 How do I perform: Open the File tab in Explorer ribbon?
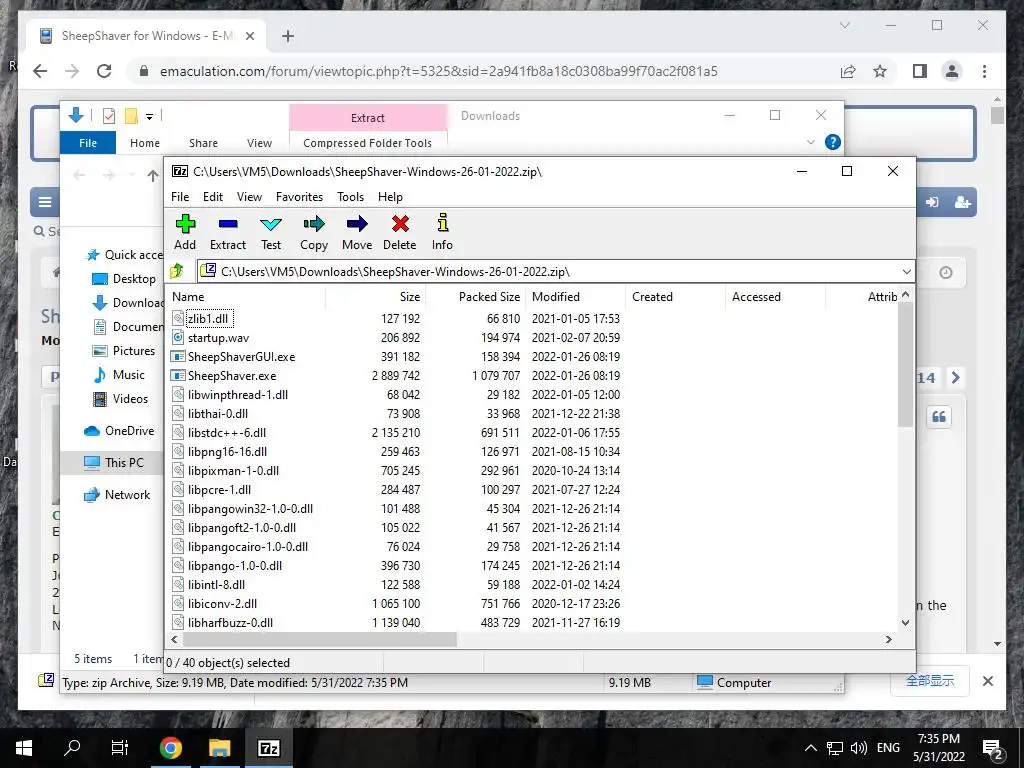[88, 143]
